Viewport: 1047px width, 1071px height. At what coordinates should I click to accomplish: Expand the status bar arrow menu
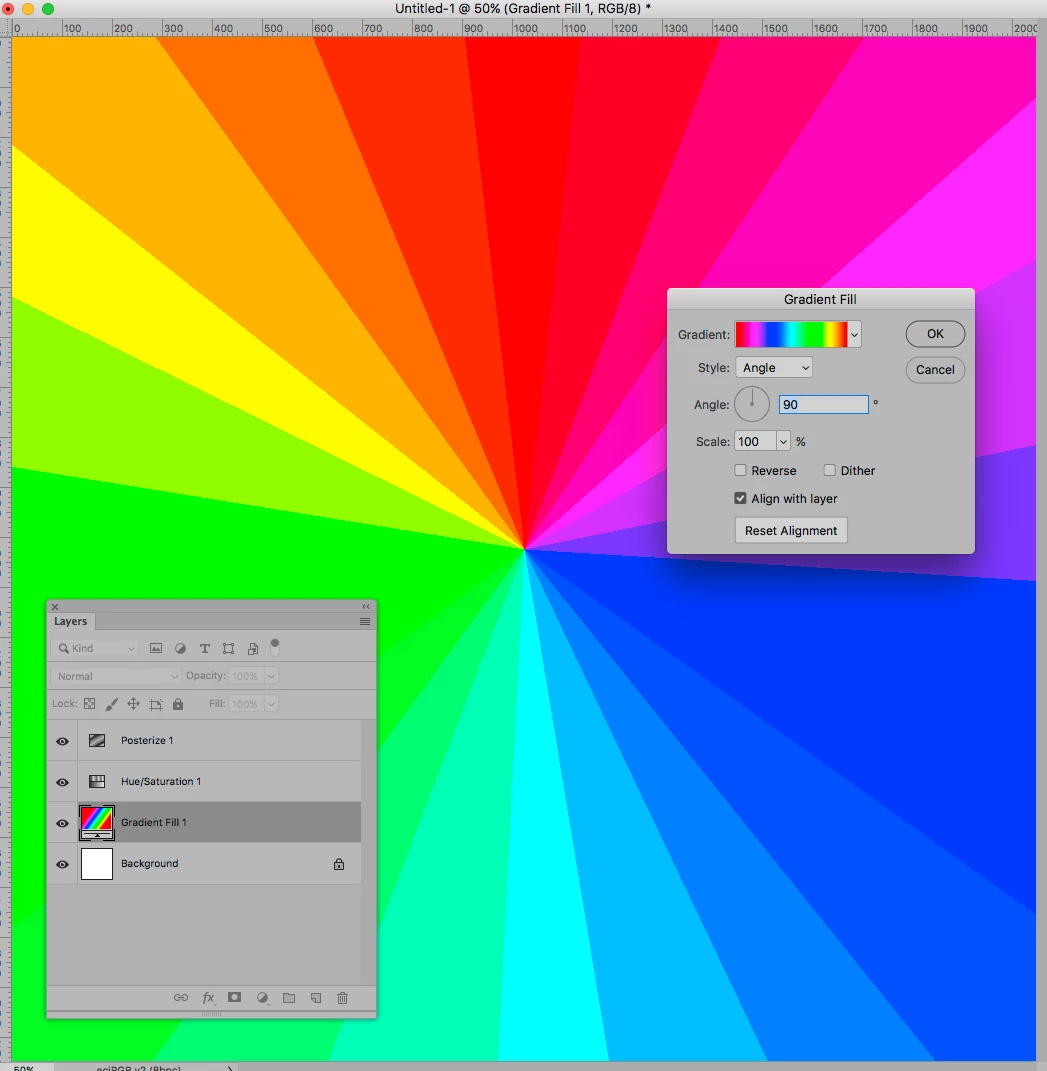coord(230,1068)
